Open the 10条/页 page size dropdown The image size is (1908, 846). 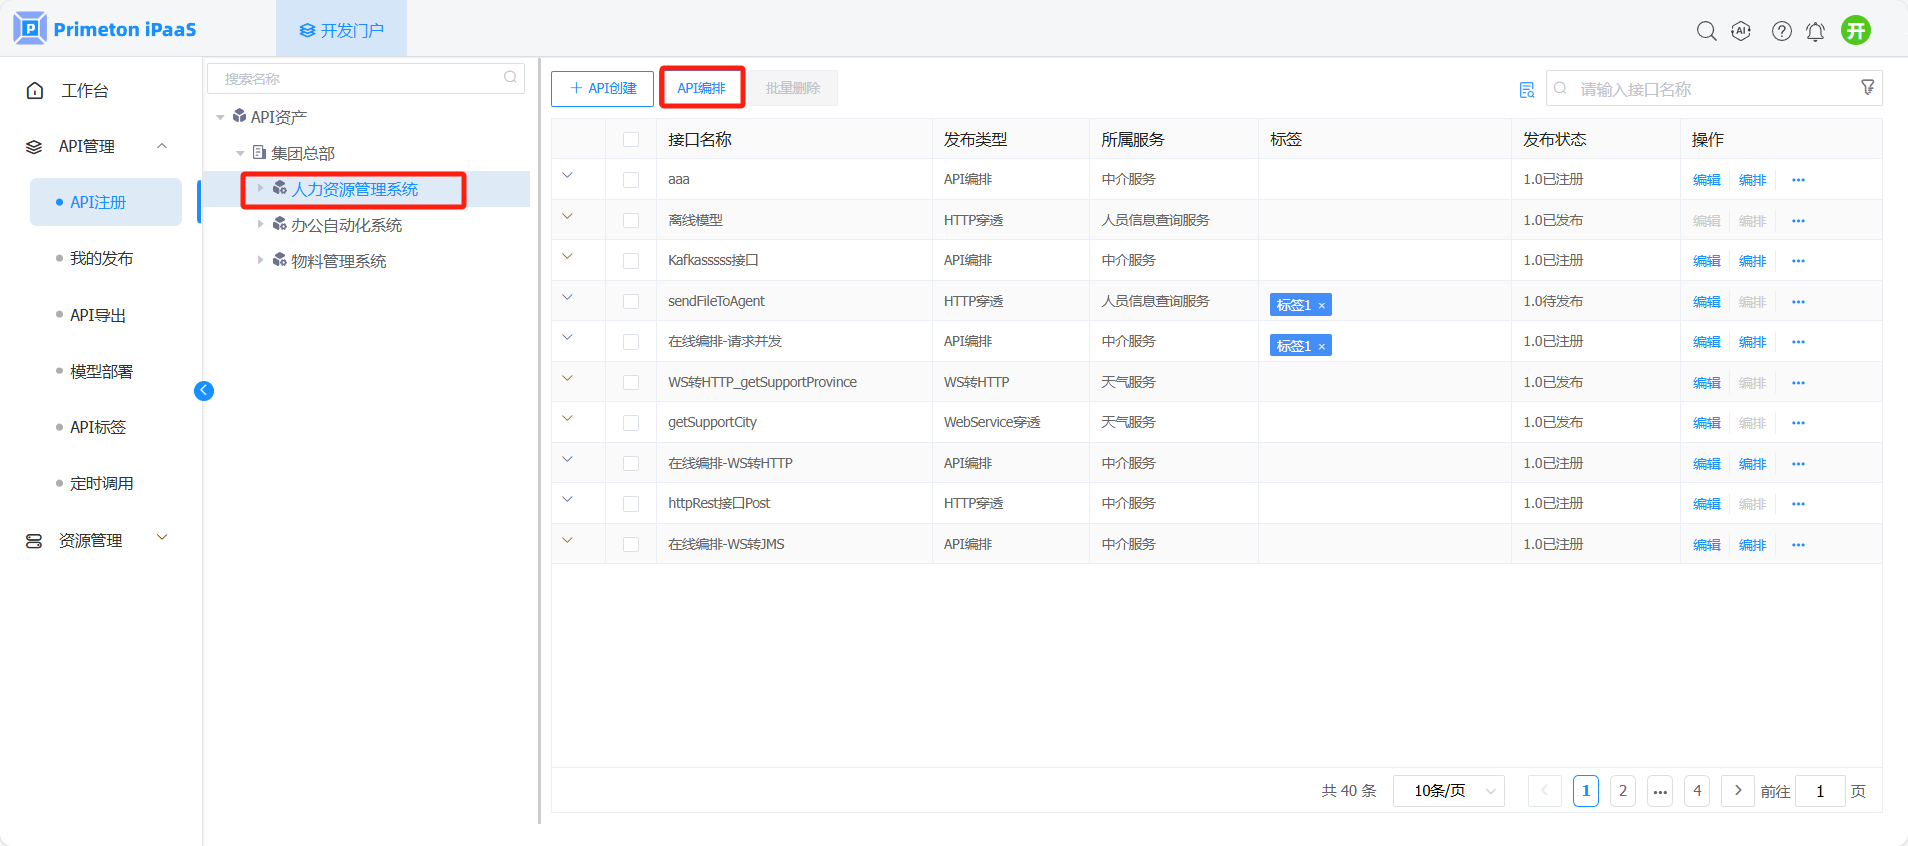coord(1448,791)
